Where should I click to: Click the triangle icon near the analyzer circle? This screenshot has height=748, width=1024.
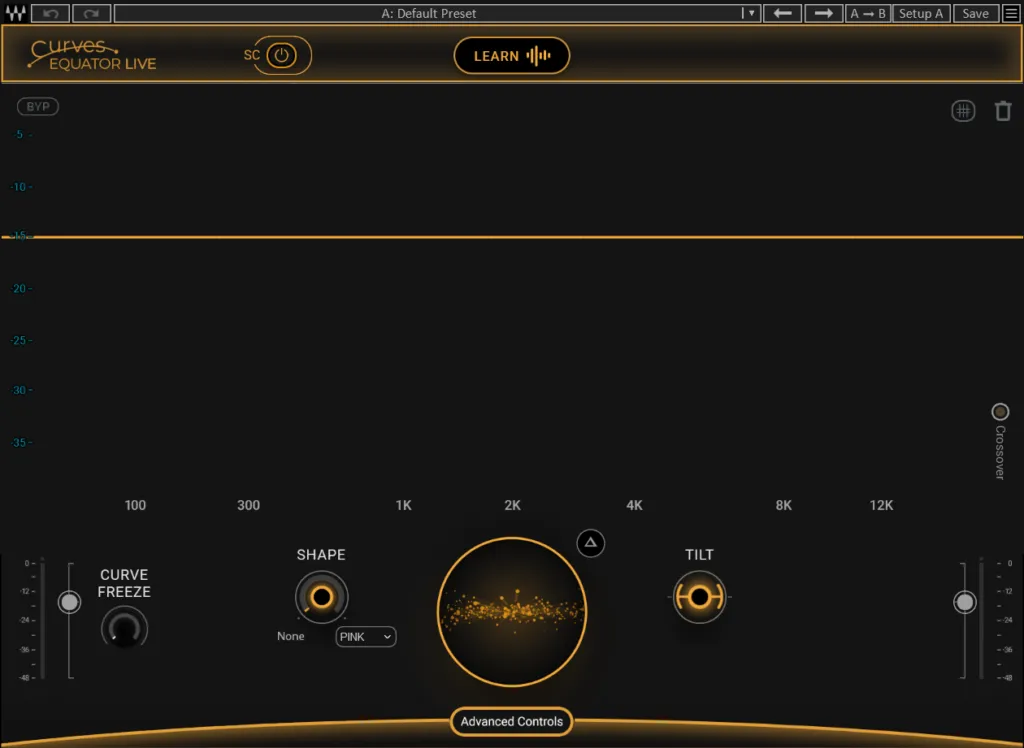pyautogui.click(x=590, y=542)
